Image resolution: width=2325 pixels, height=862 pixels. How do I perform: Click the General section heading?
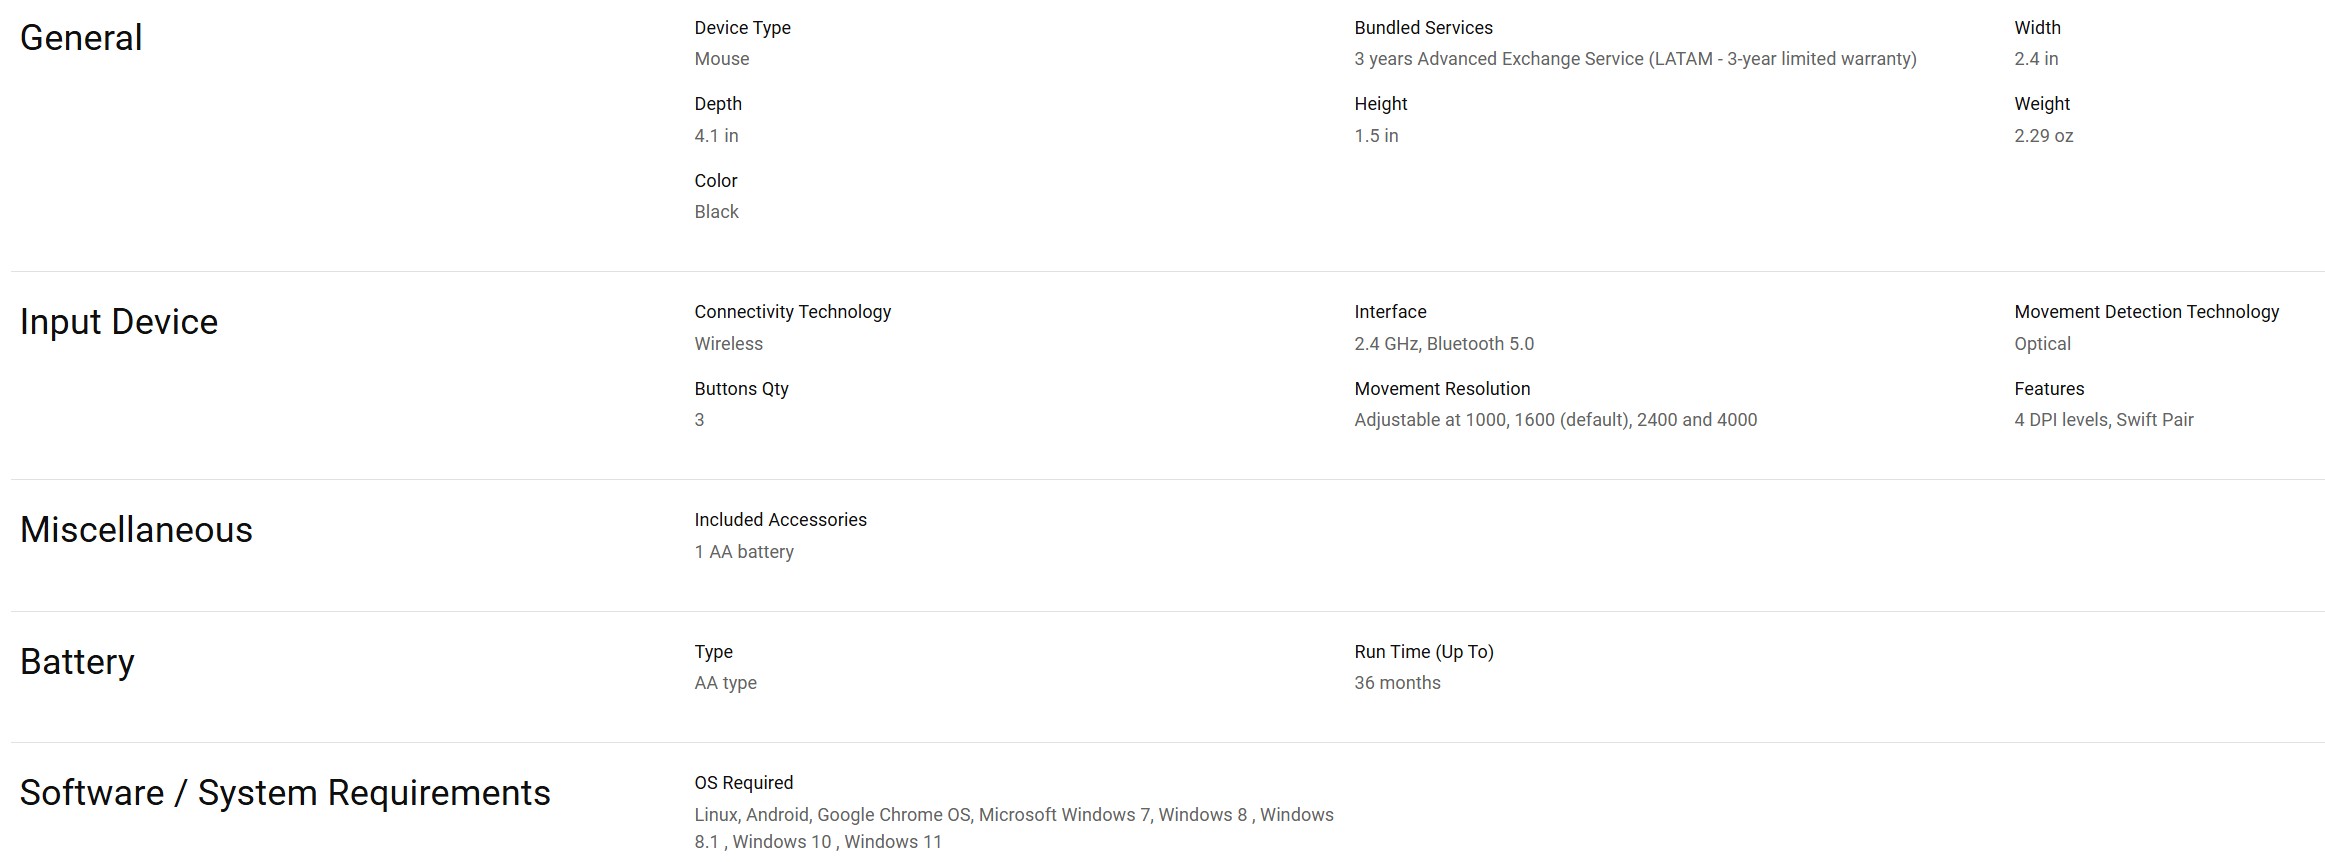click(x=81, y=38)
